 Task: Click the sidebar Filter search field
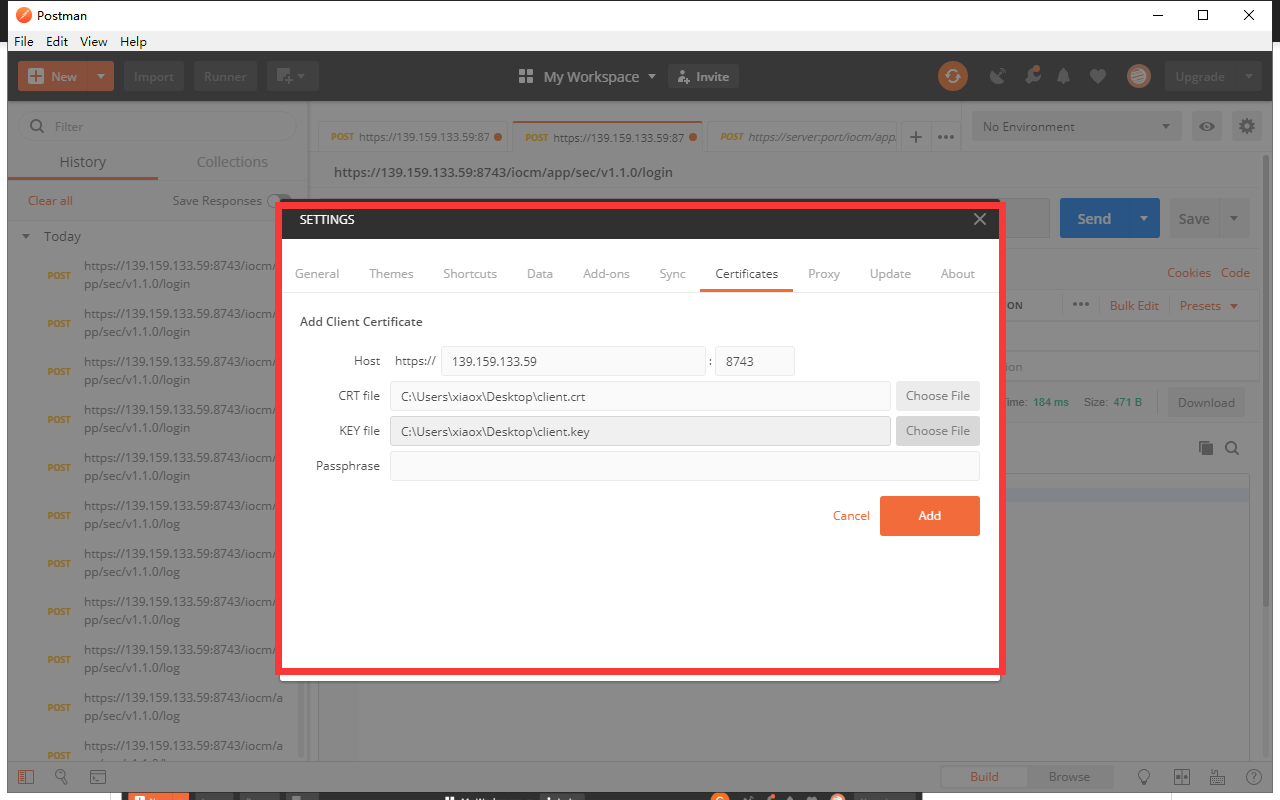point(158,127)
